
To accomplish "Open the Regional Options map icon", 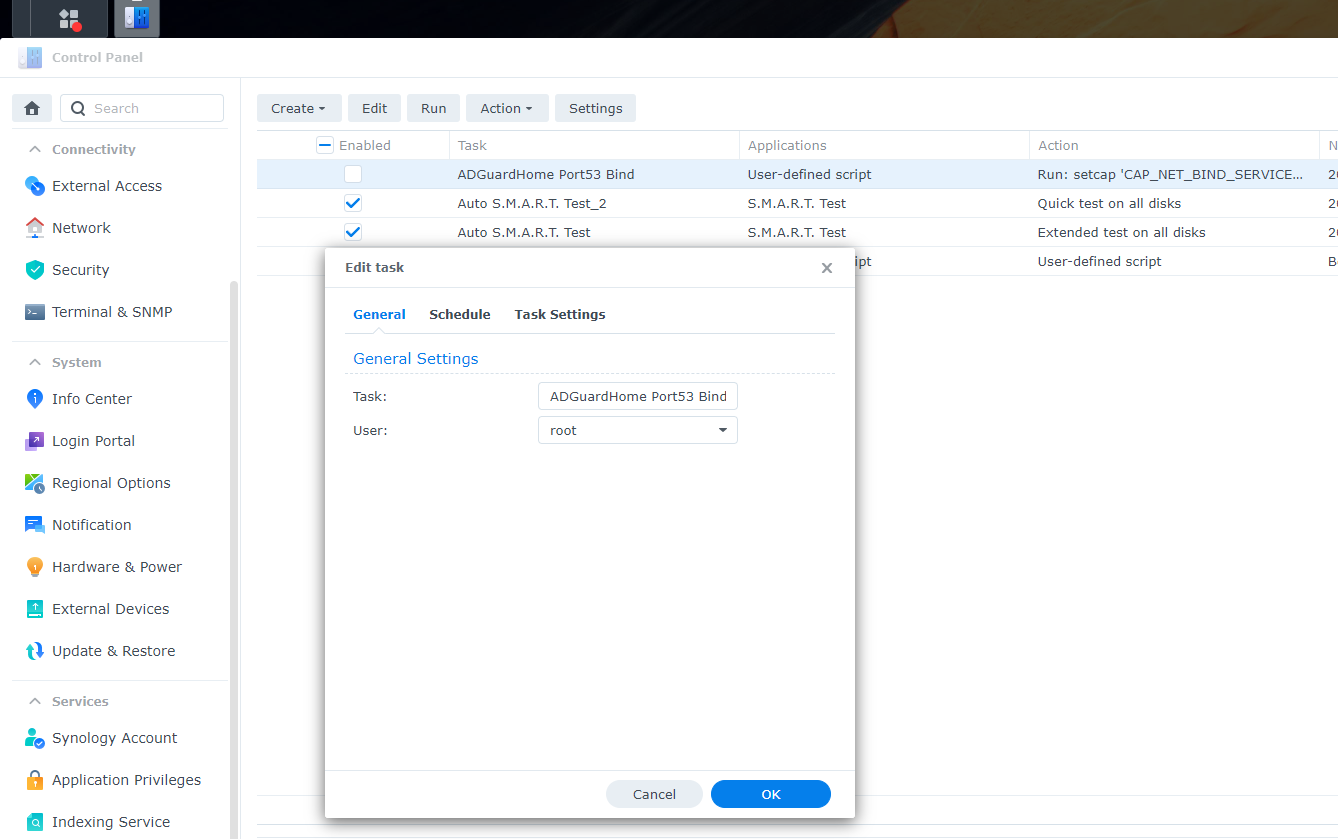I will pyautogui.click(x=35, y=483).
